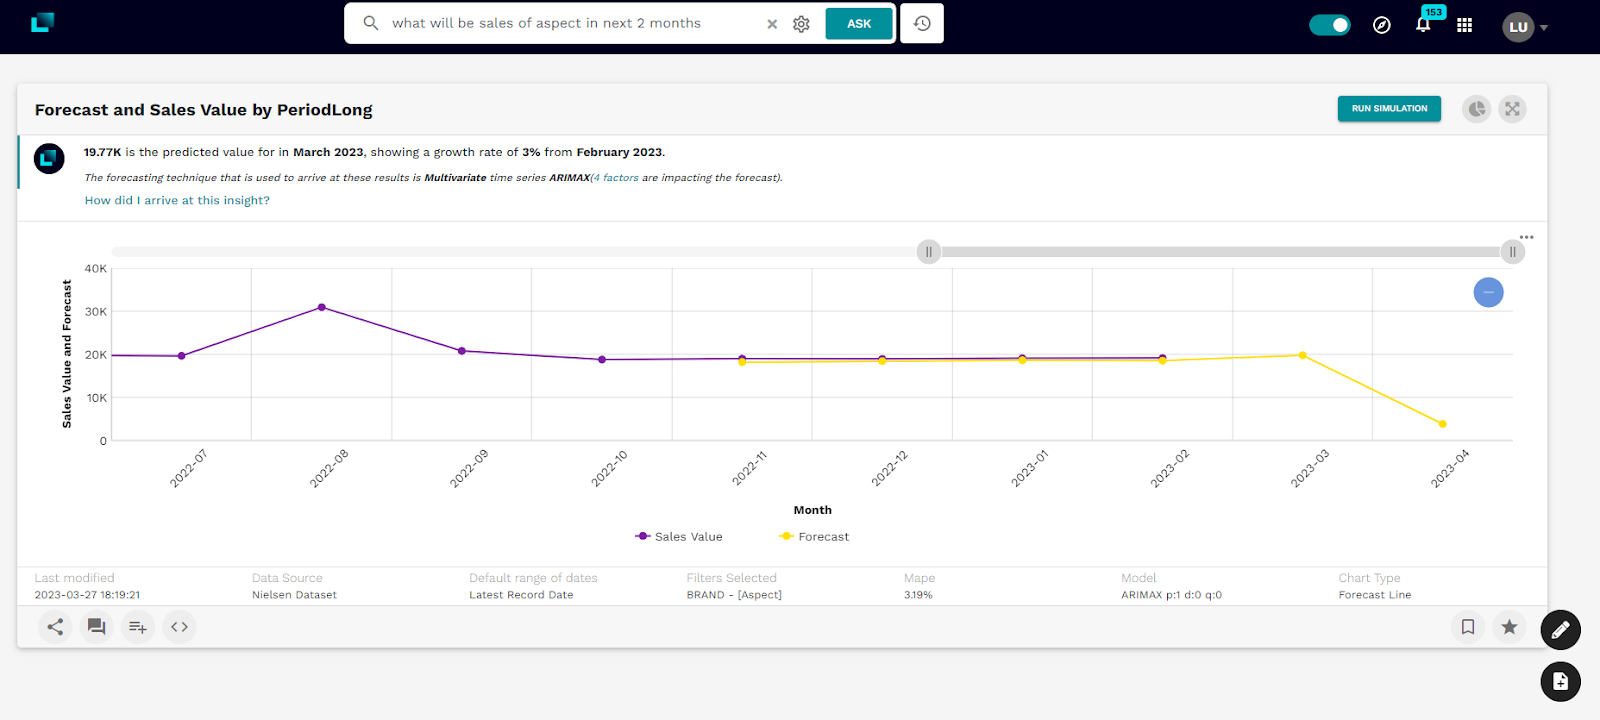1600x720 pixels.
Task: Expand the user menu dropdown arrow
Action: pyautogui.click(x=1544, y=28)
